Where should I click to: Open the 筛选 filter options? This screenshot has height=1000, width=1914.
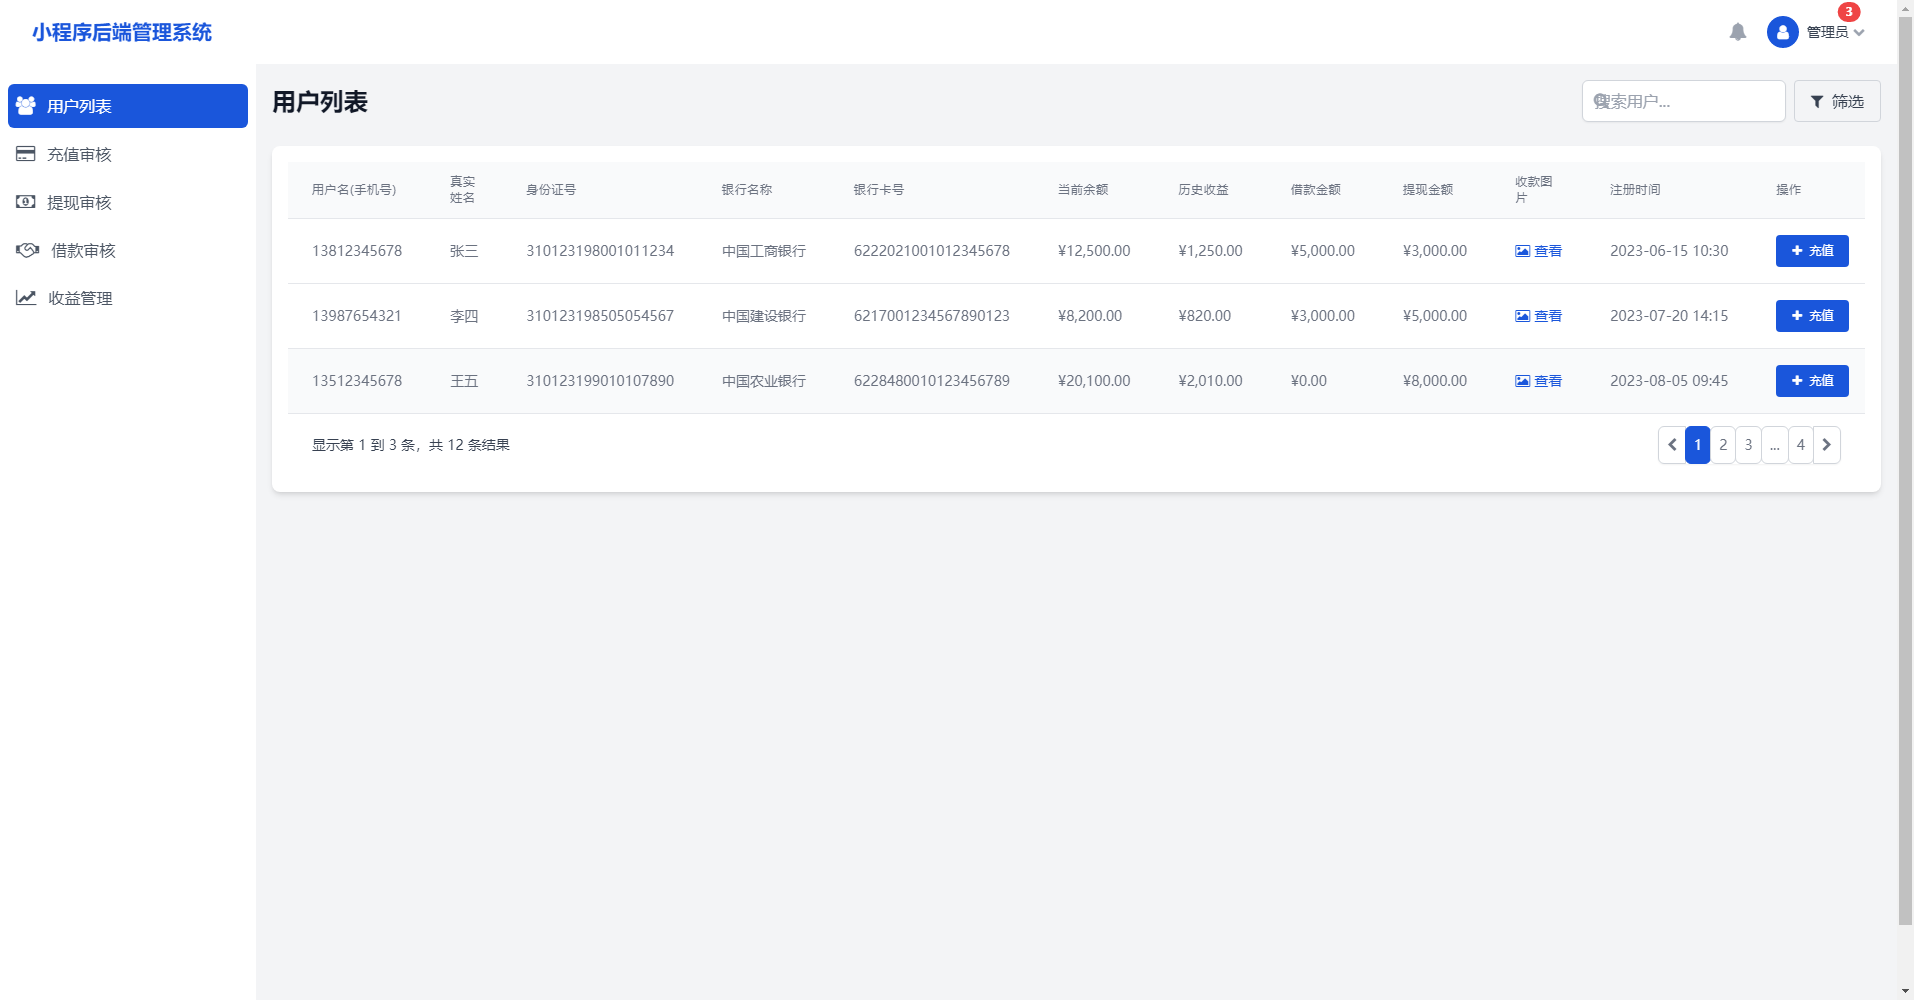[x=1836, y=101]
